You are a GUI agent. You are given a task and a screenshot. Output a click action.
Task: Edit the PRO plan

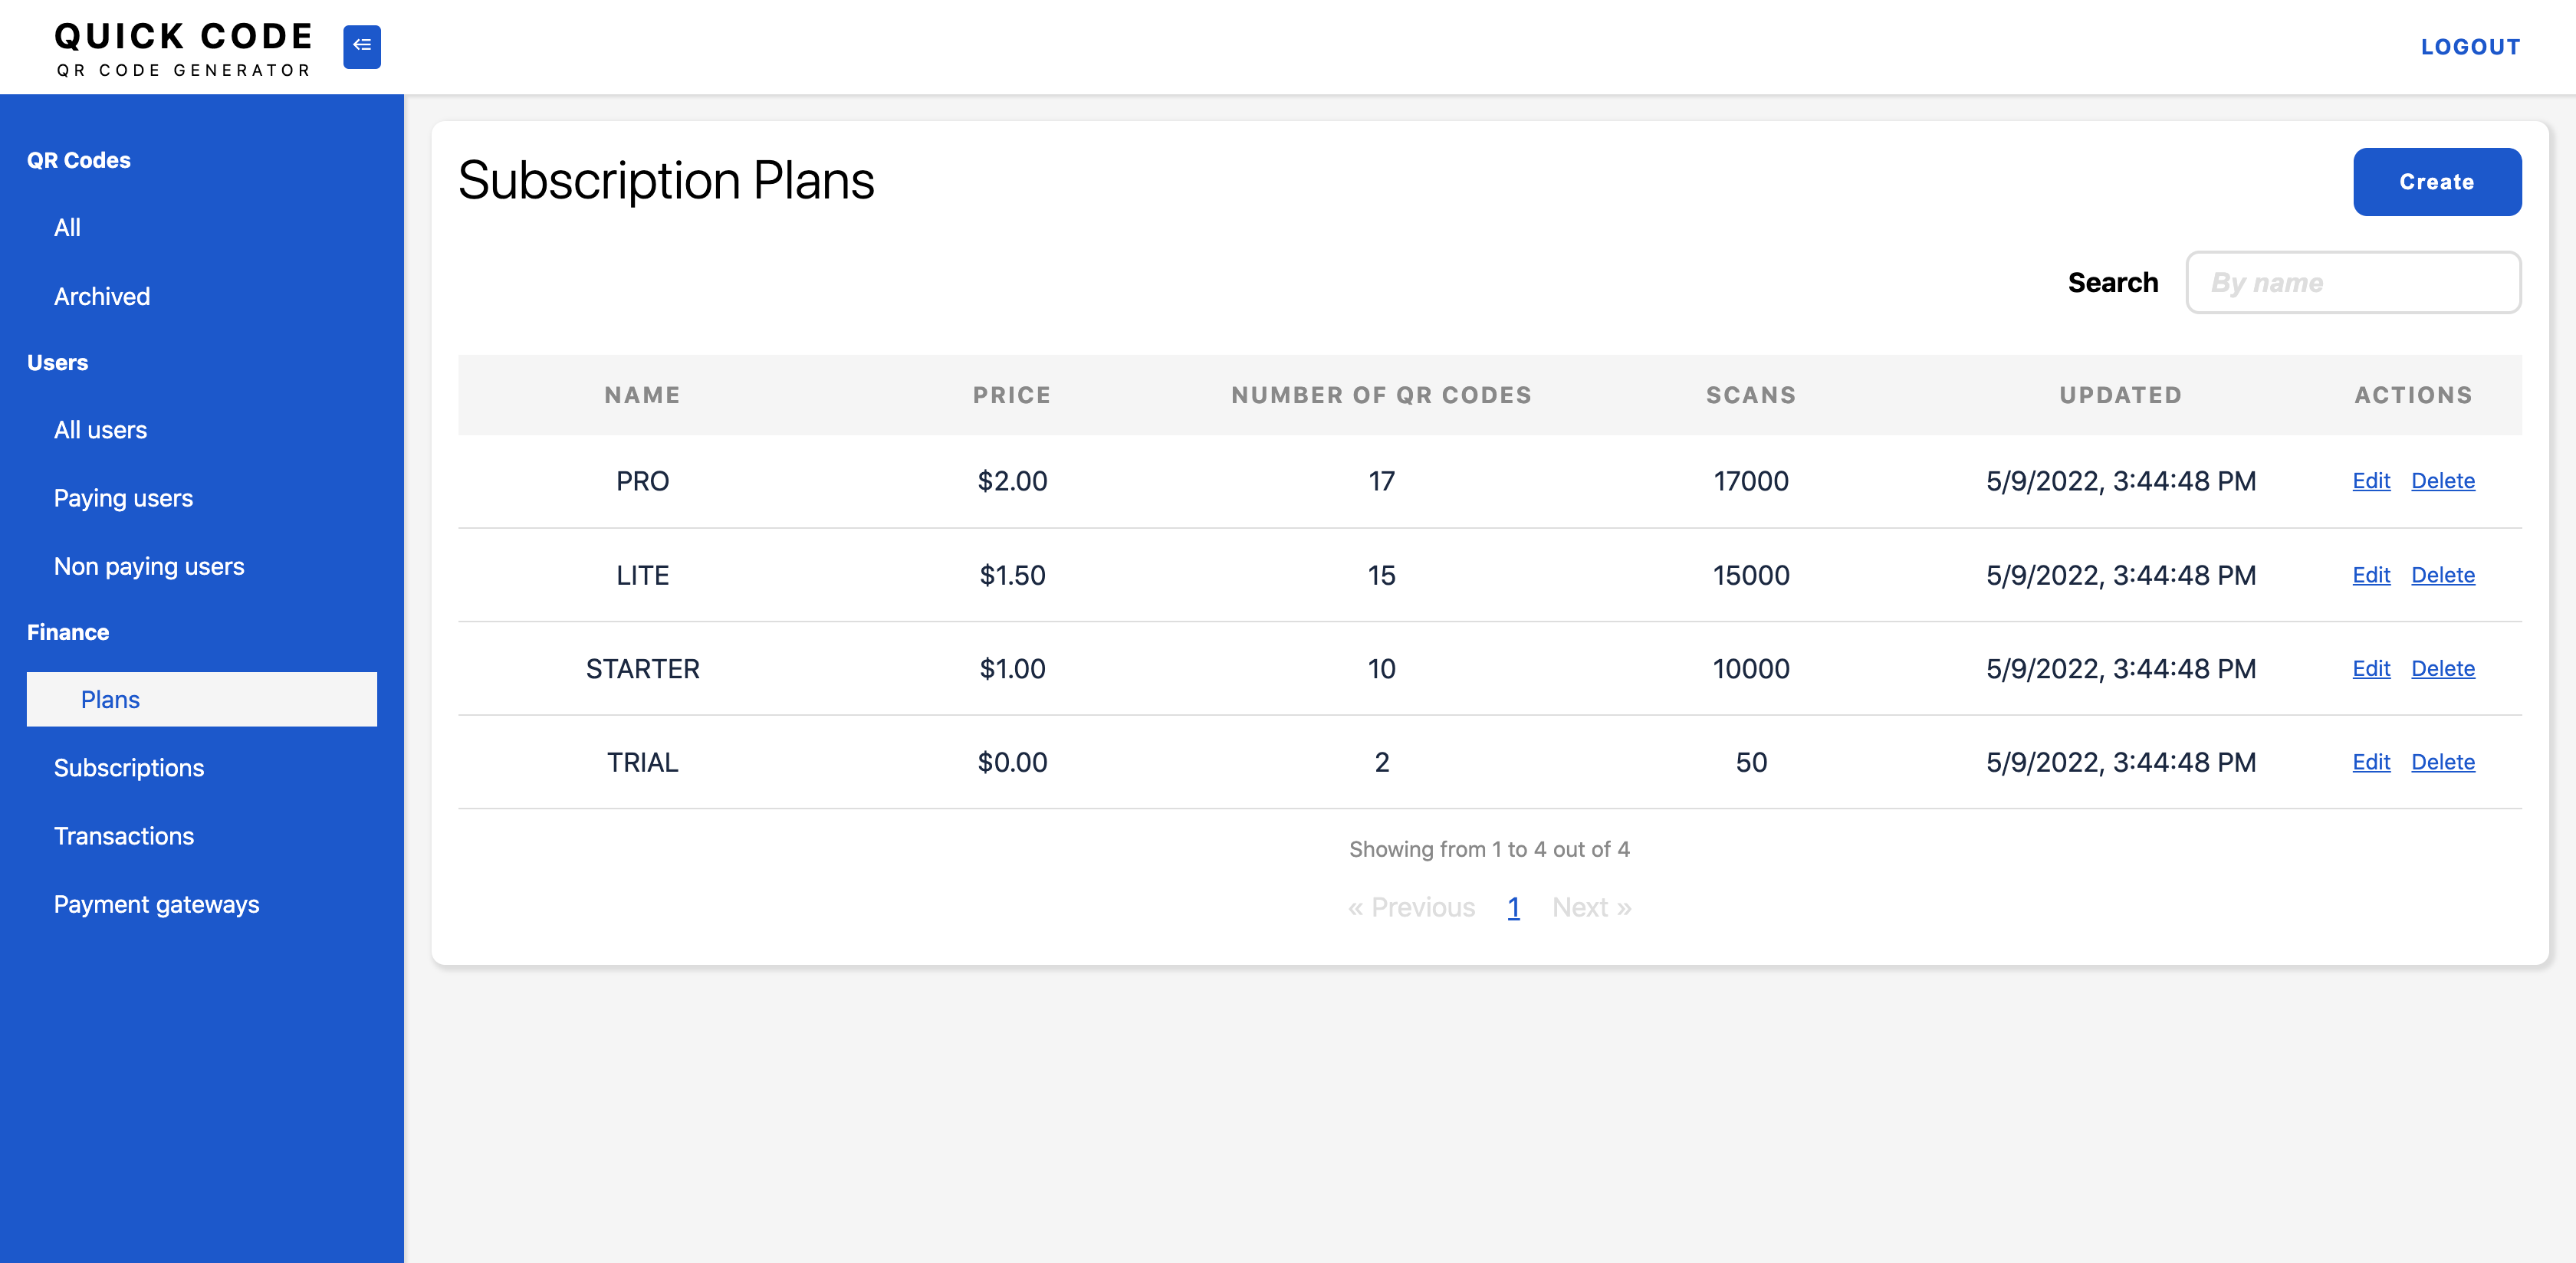pyautogui.click(x=2371, y=481)
